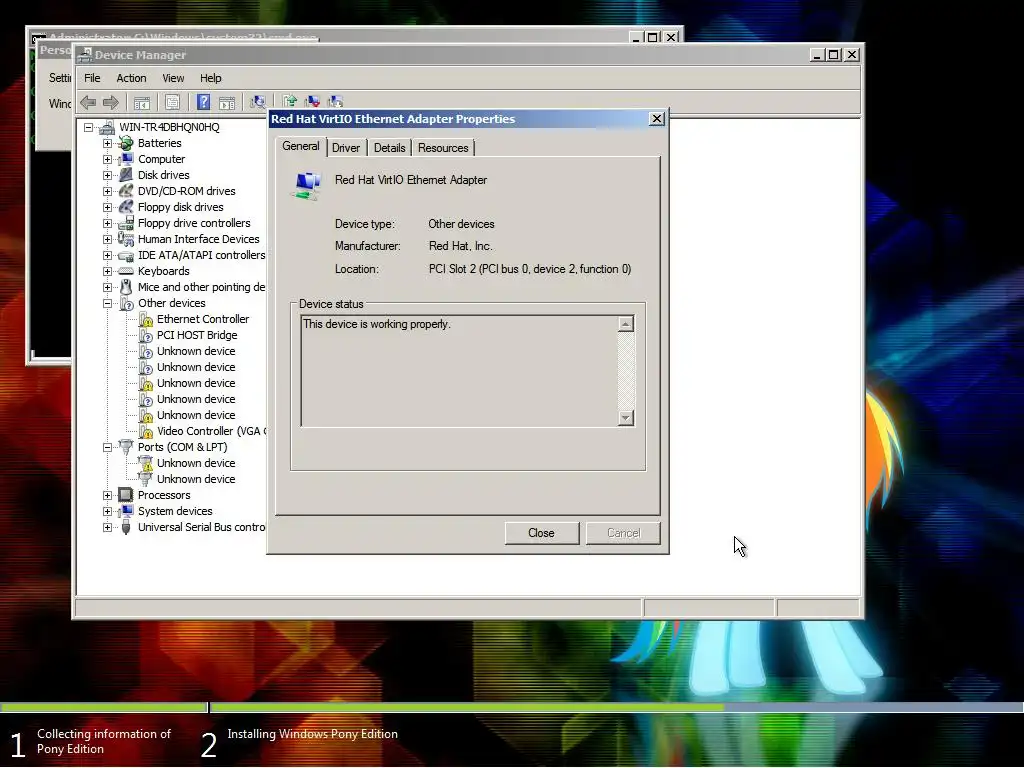Viewport: 1024px width, 768px height.
Task: Click the Video Controller warning icon
Action: pyautogui.click(x=146, y=431)
